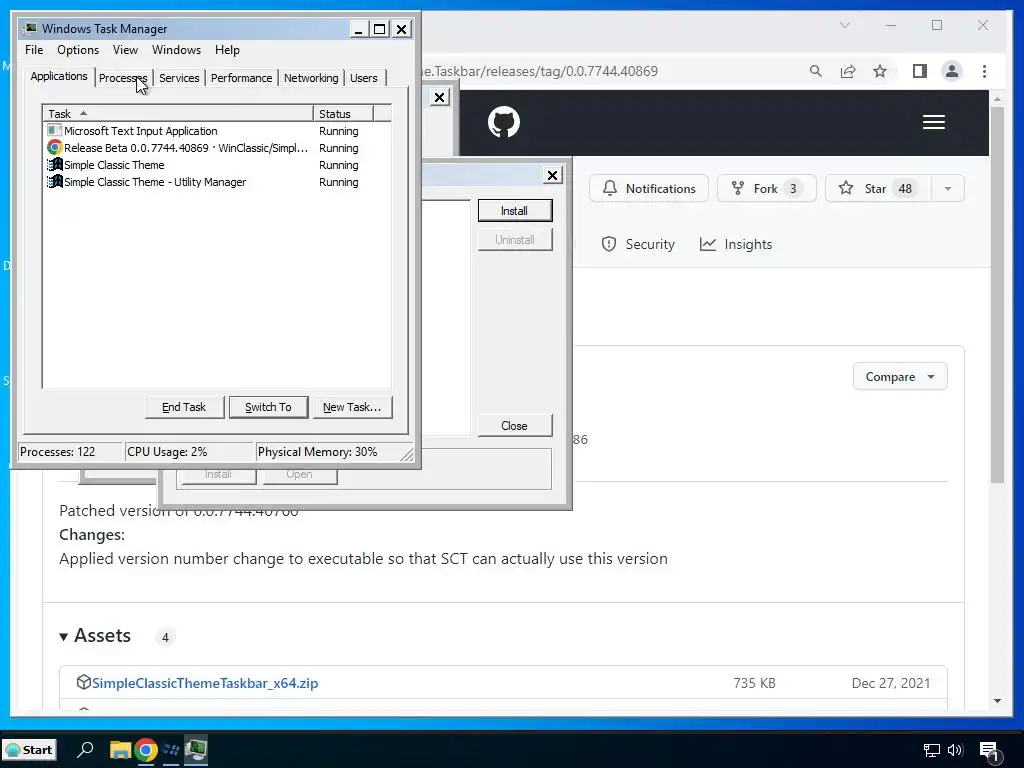Image resolution: width=1024 pixels, height=768 pixels.
Task: Click the Install button in the dialog
Action: click(x=515, y=210)
